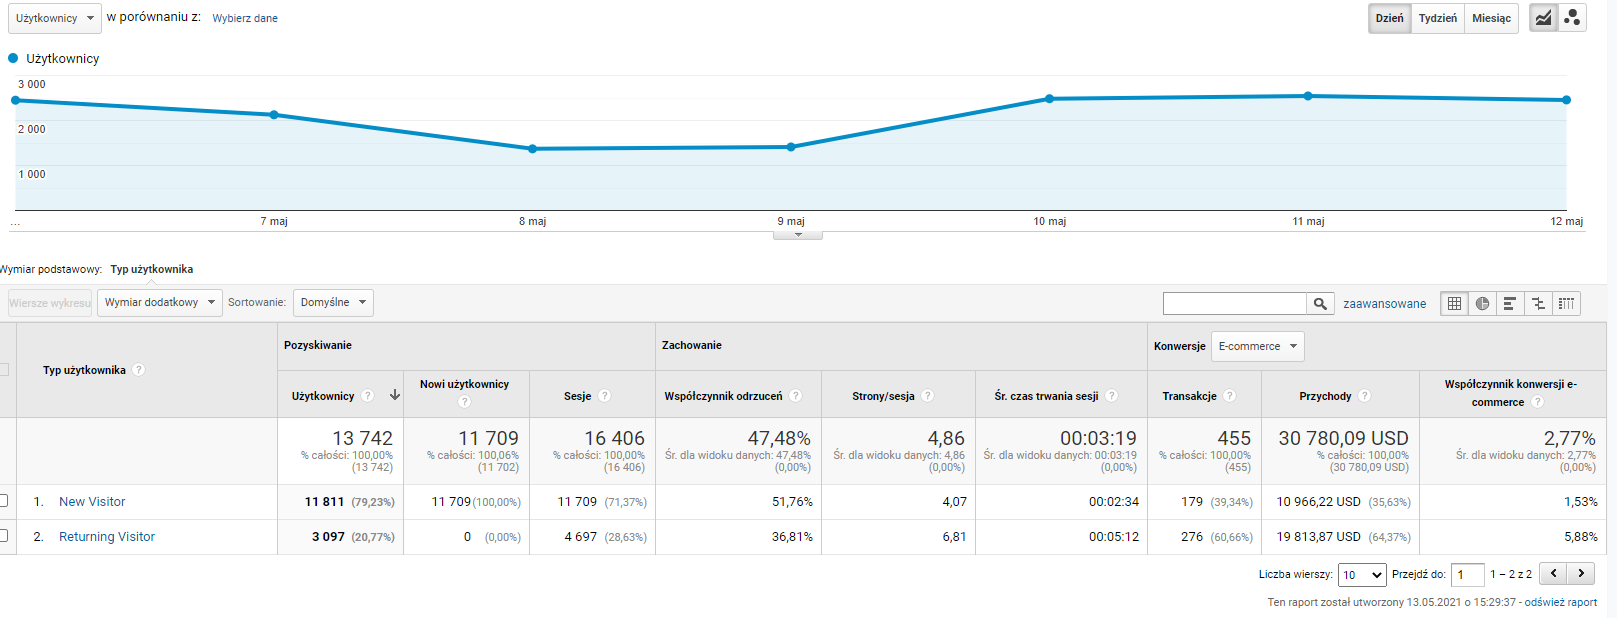The width and height of the screenshot is (1617, 618).
Task: Open help for Współczynnik konwersji e-commerce
Action: [1538, 402]
